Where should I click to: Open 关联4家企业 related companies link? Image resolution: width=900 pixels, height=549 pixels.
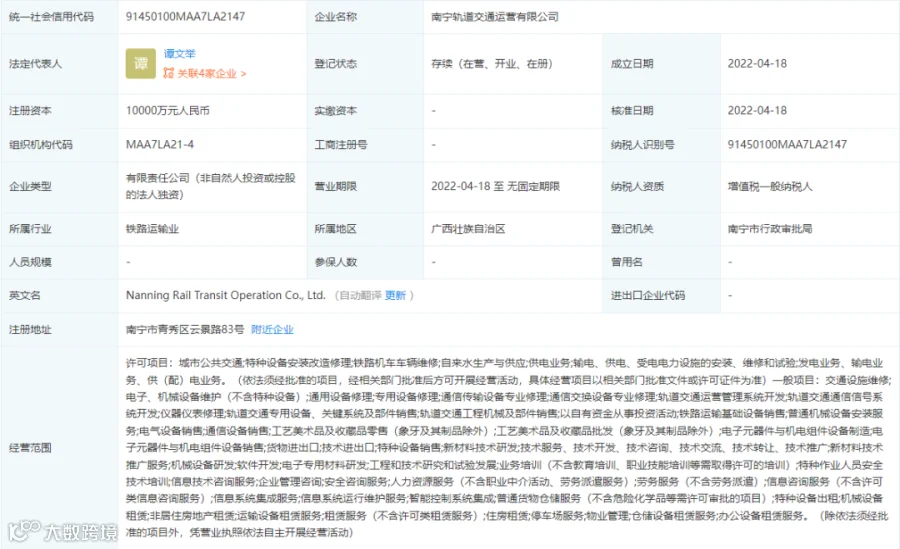click(x=205, y=74)
